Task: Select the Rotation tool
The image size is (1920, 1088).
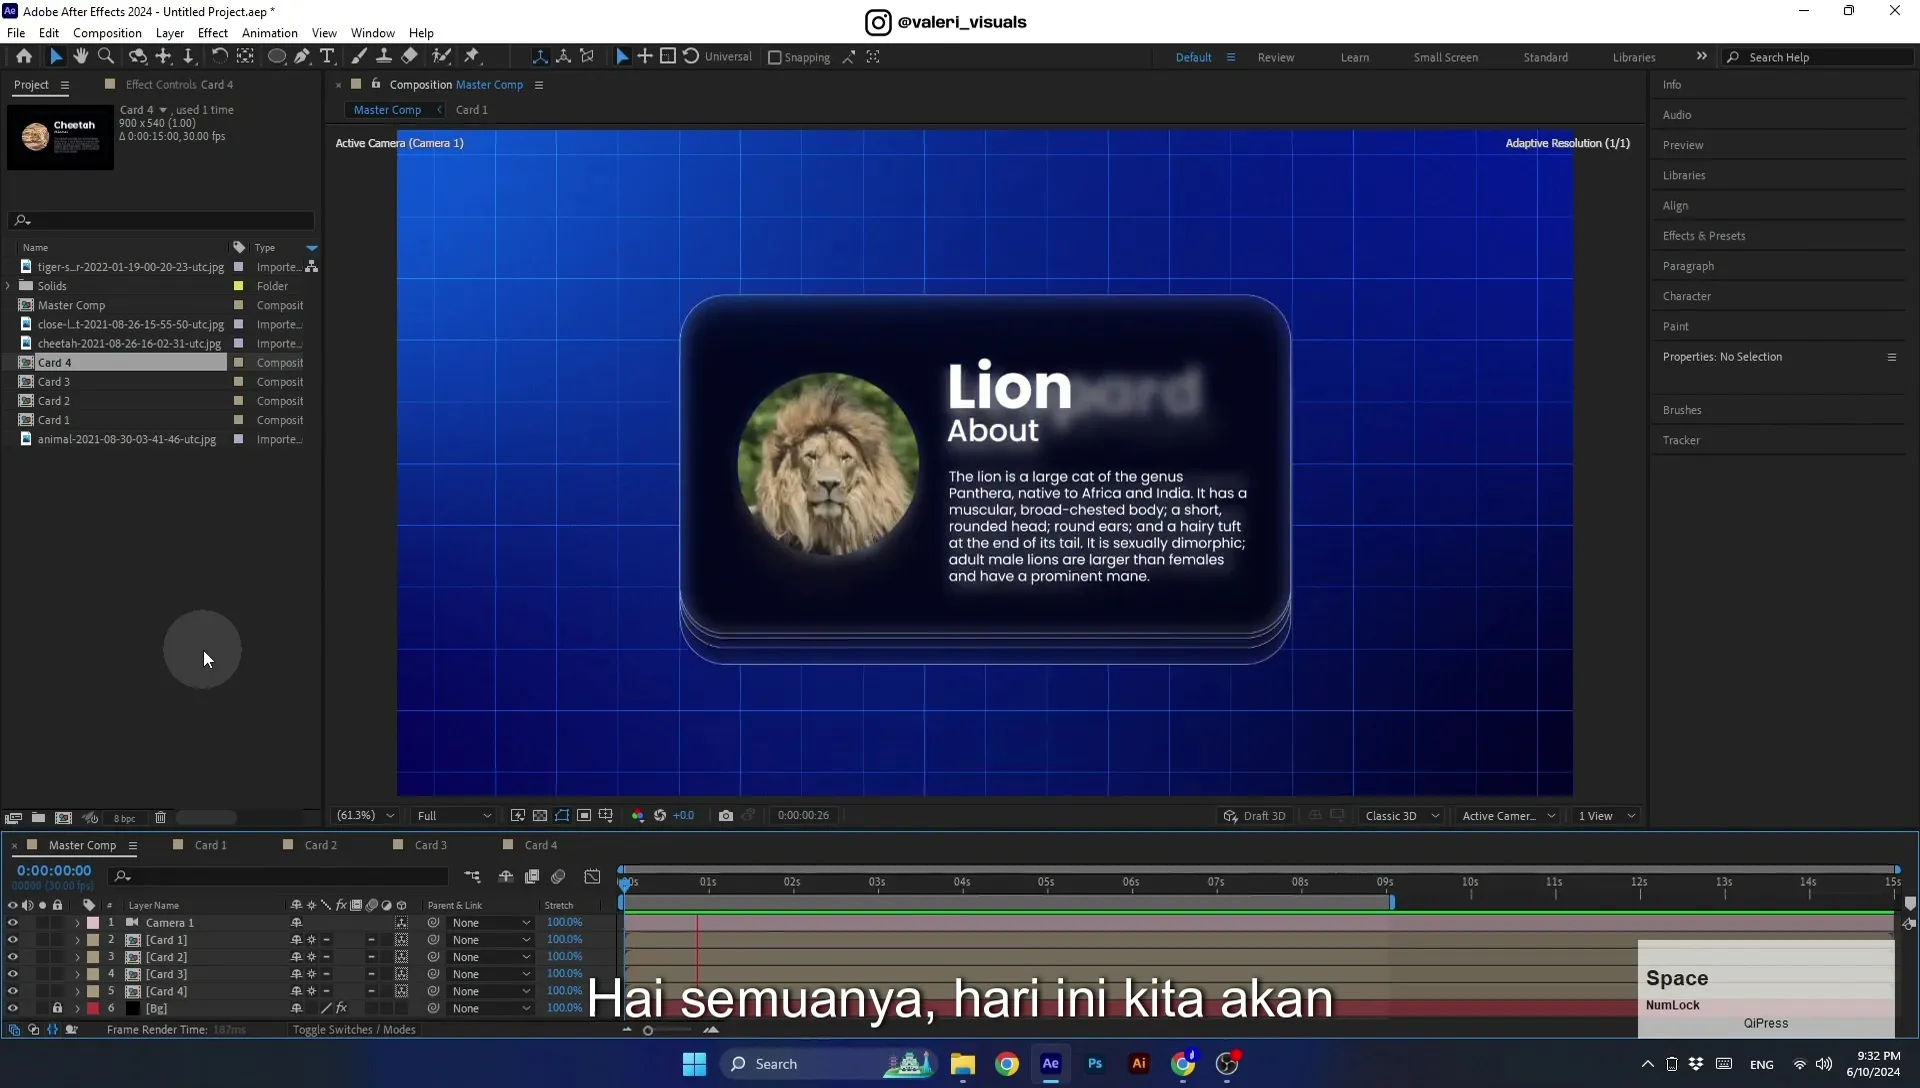Action: [x=219, y=57]
